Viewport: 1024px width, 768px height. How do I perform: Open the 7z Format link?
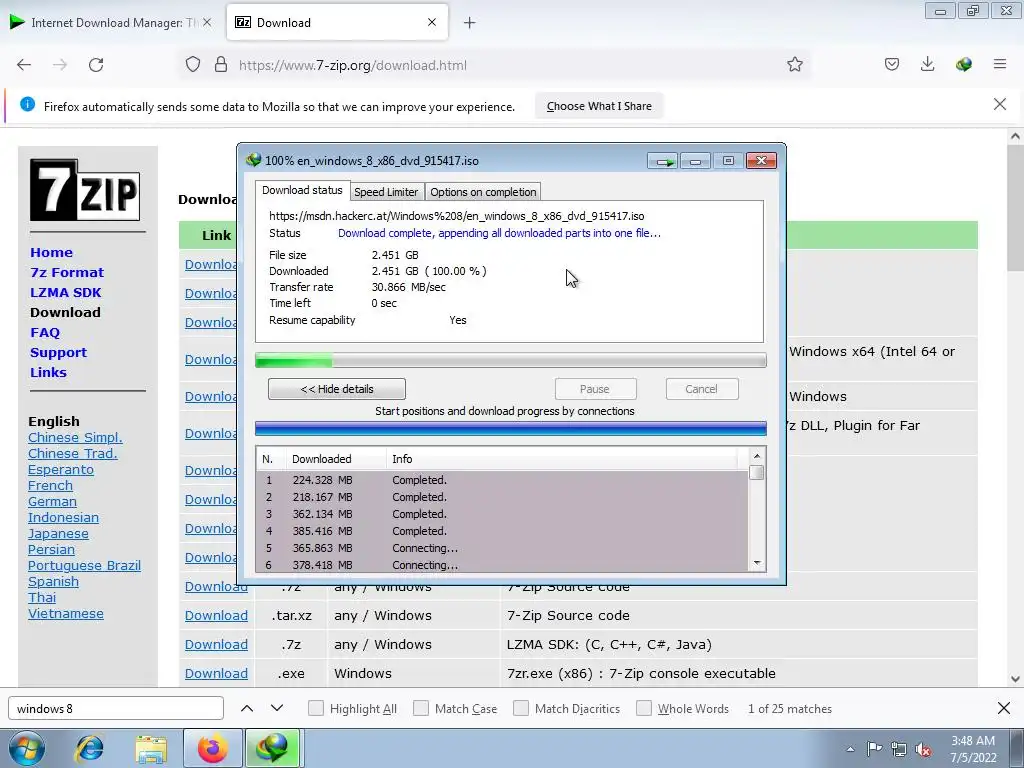[67, 272]
